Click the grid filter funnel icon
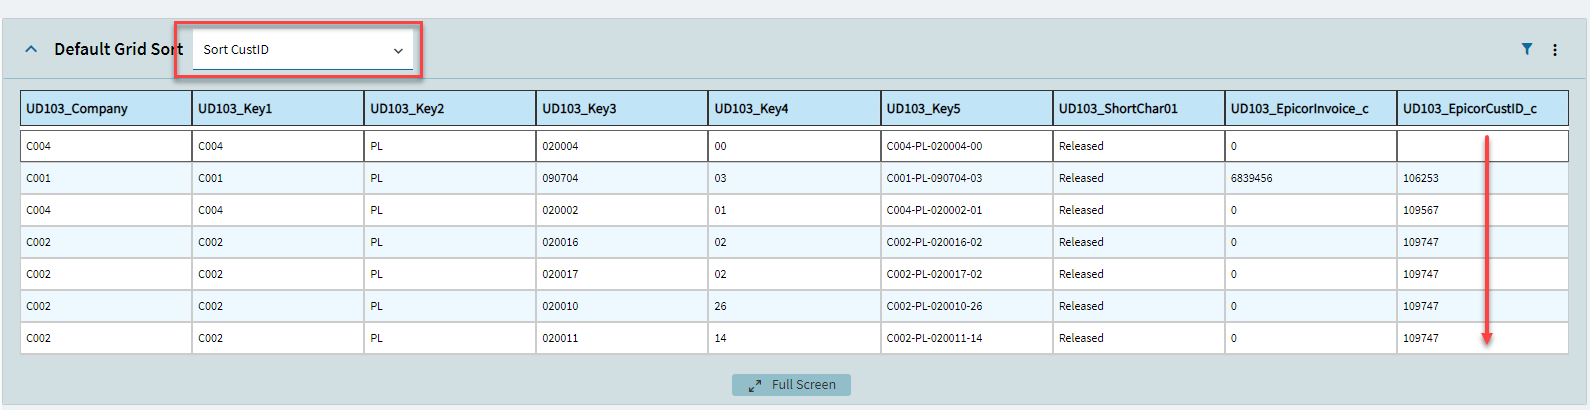The width and height of the screenshot is (1590, 410). (1527, 49)
